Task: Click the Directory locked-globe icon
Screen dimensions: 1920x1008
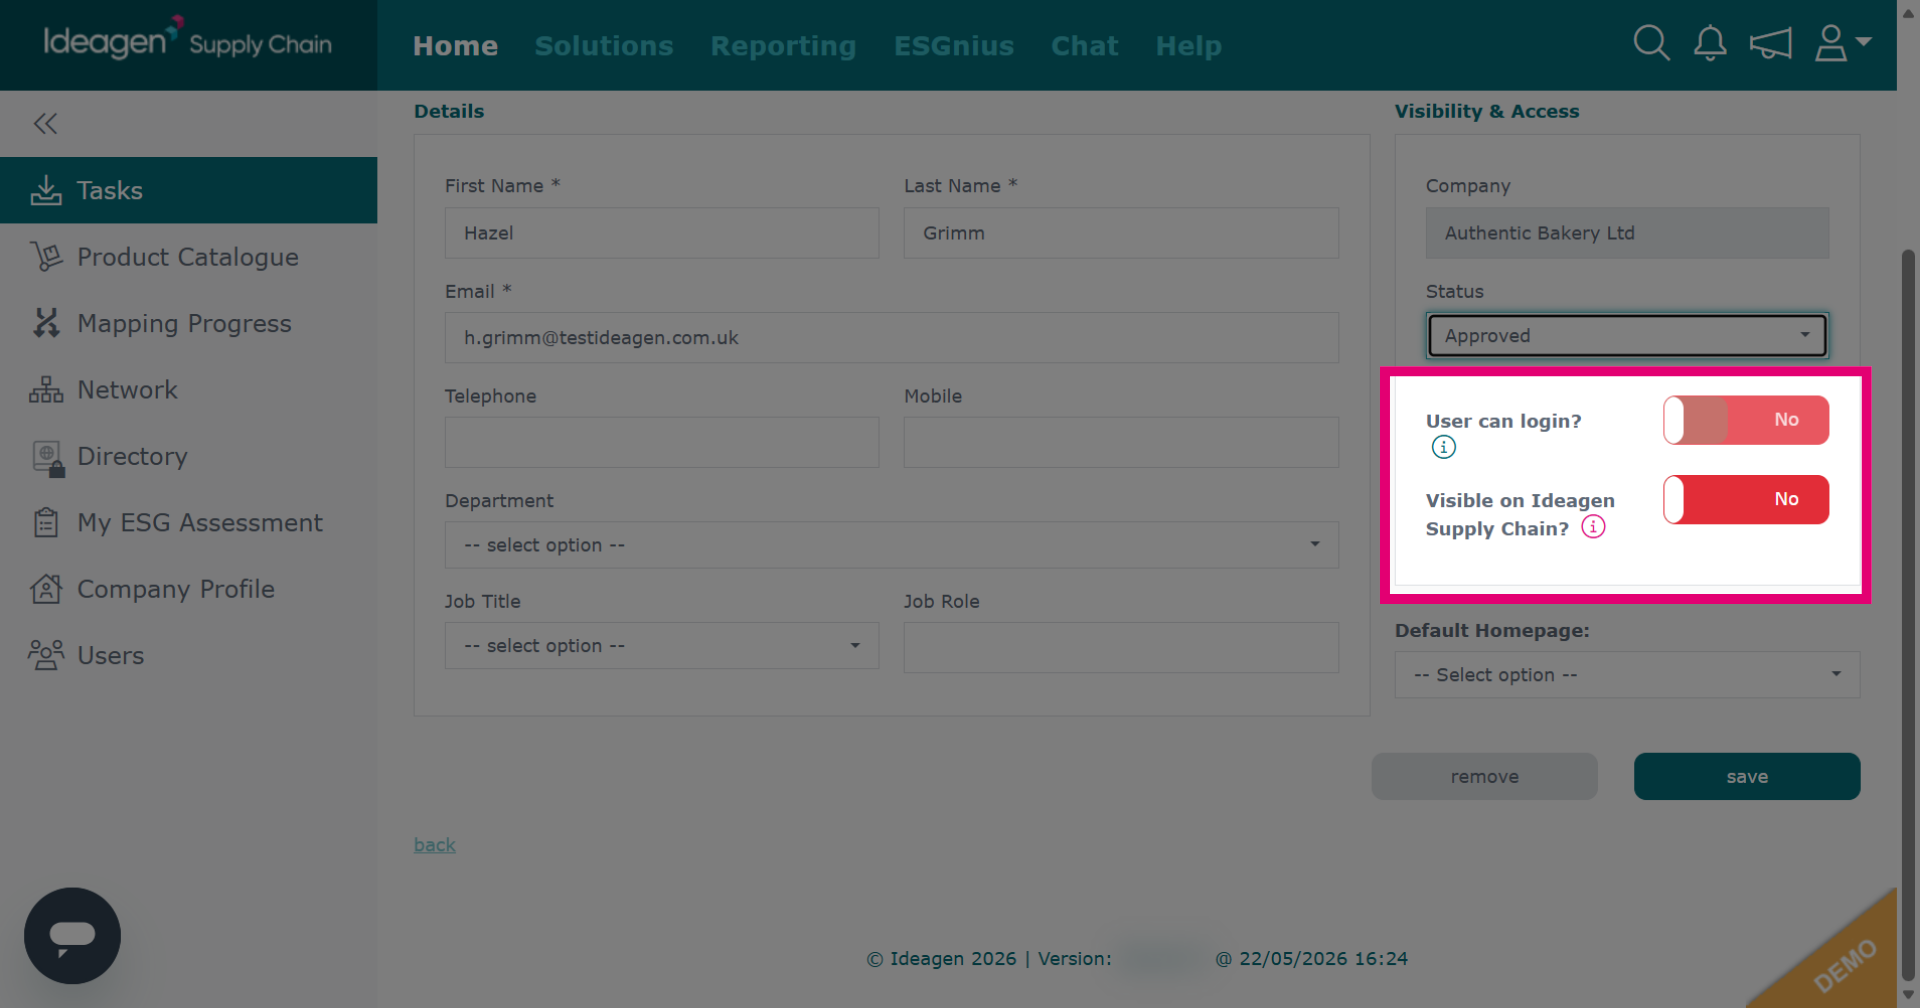Action: click(48, 458)
